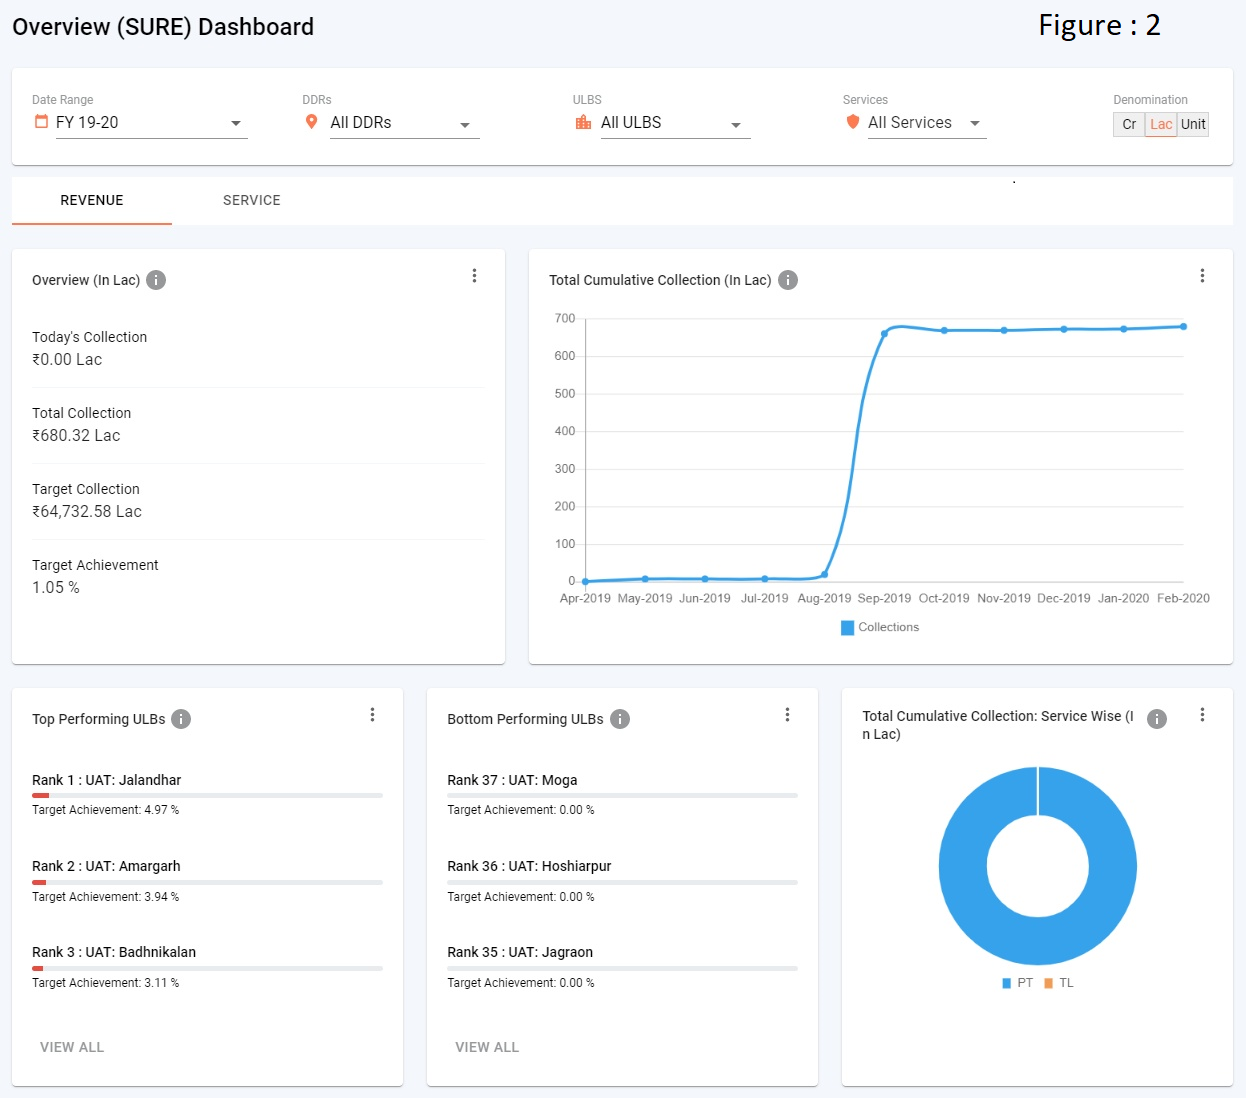The width and height of the screenshot is (1246, 1098).
Task: Expand the All ULBS dropdown
Action: pyautogui.click(x=670, y=123)
